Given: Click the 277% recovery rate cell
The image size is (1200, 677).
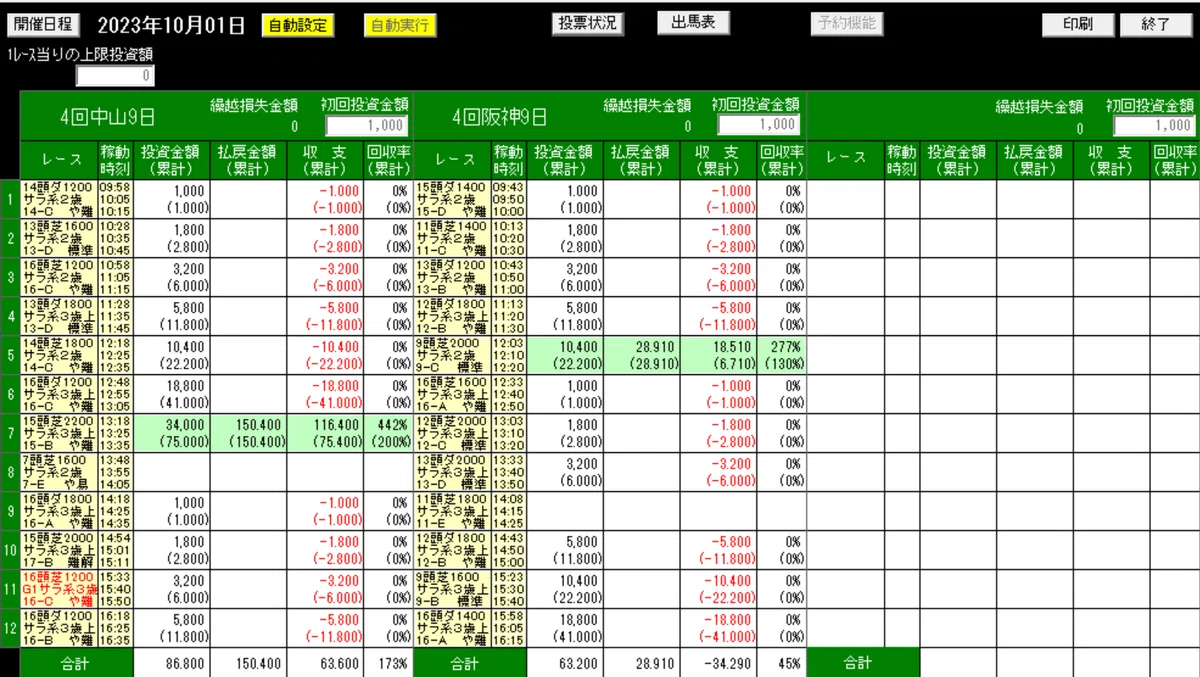Looking at the screenshot, I should (x=782, y=355).
